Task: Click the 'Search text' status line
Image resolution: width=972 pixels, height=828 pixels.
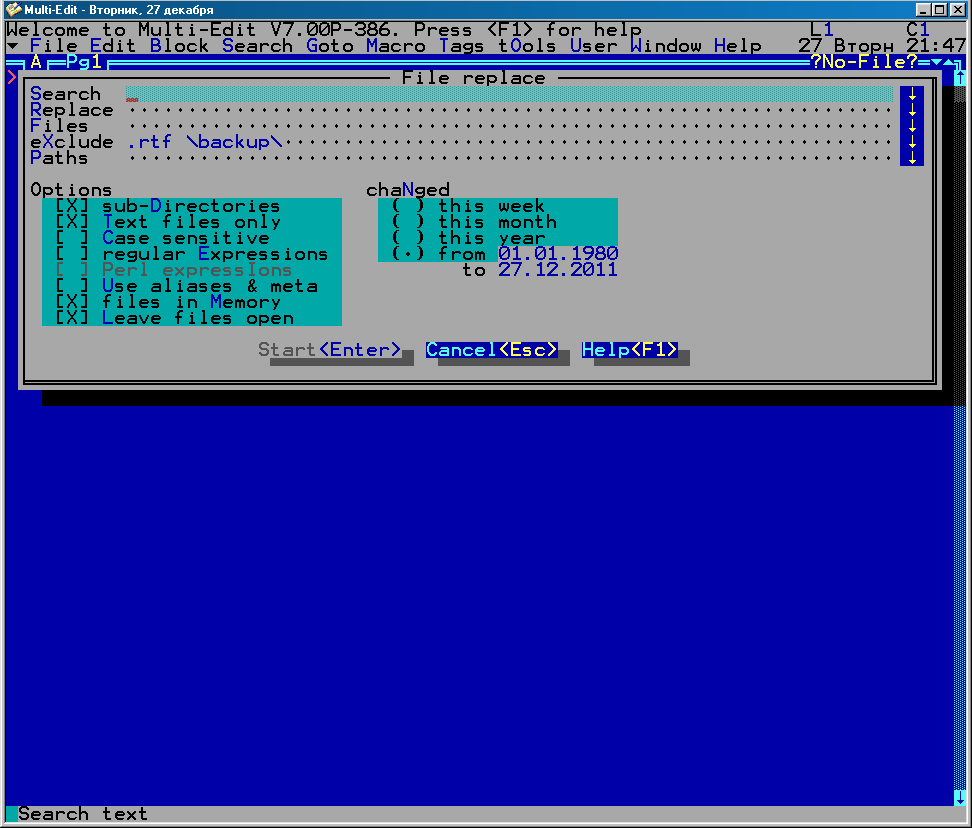Action: coord(83,814)
